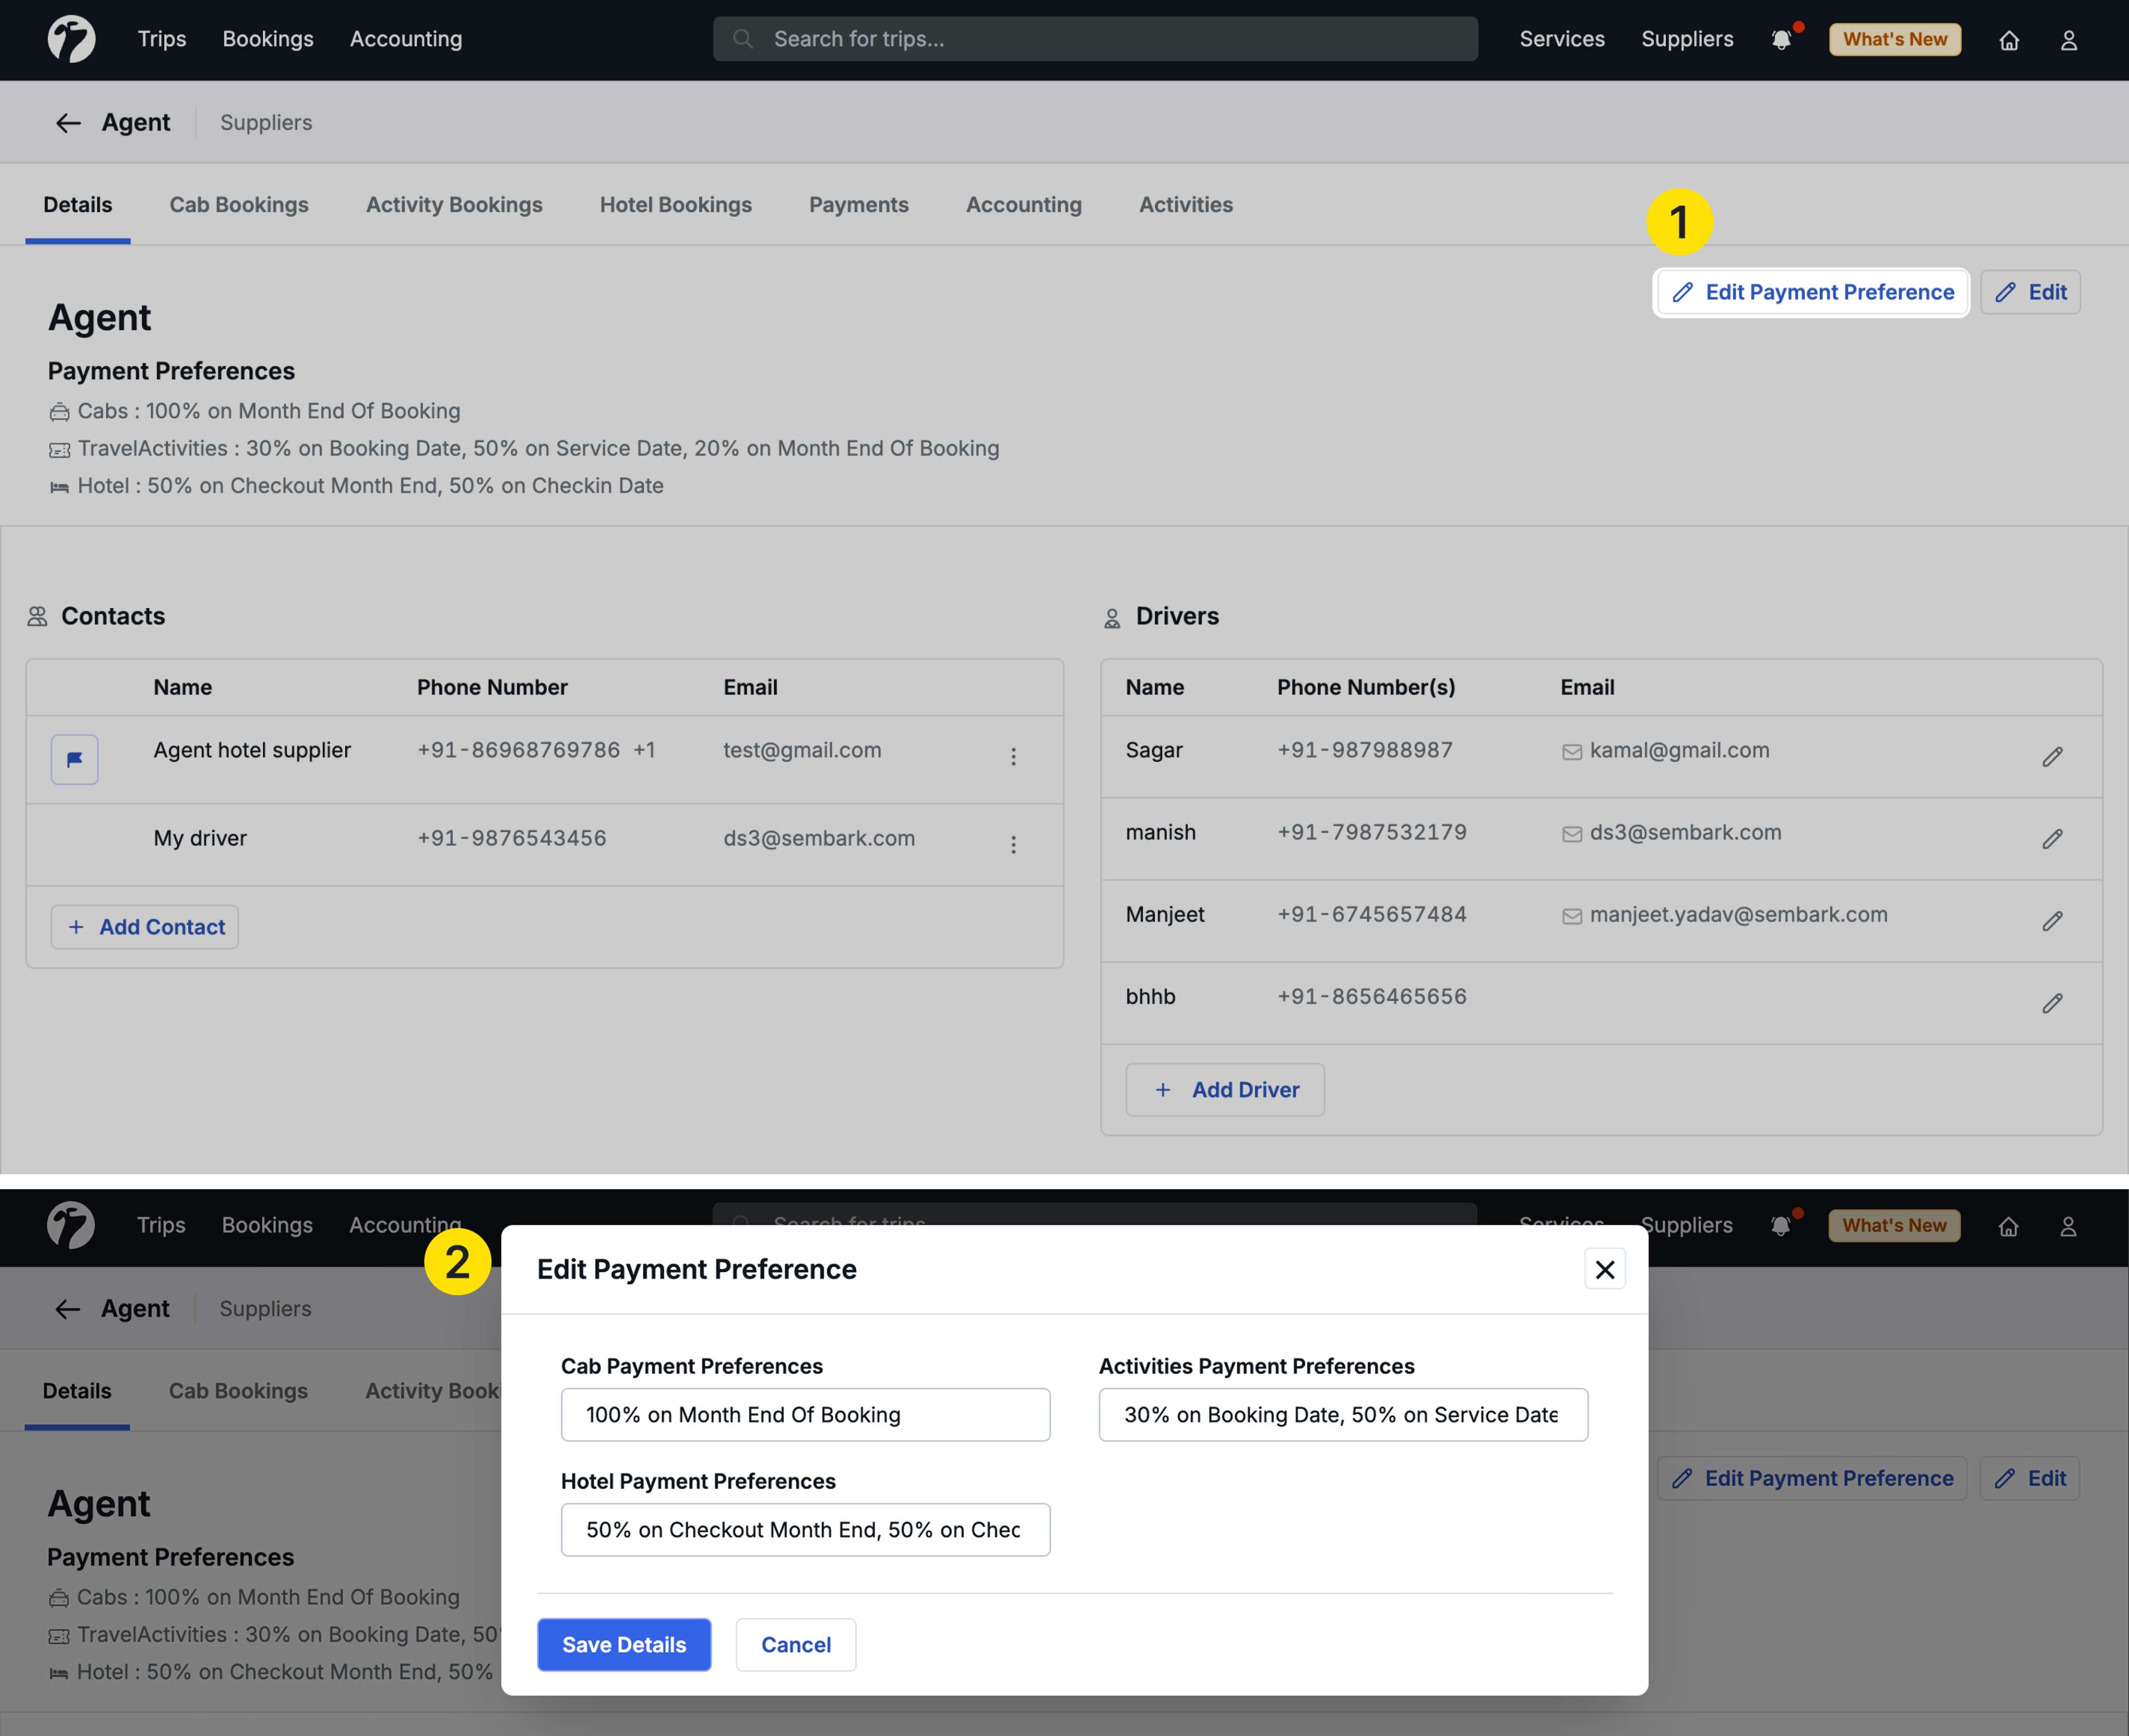Open the user profile icon in top navbar
The image size is (2129, 1736).
pyautogui.click(x=2069, y=40)
